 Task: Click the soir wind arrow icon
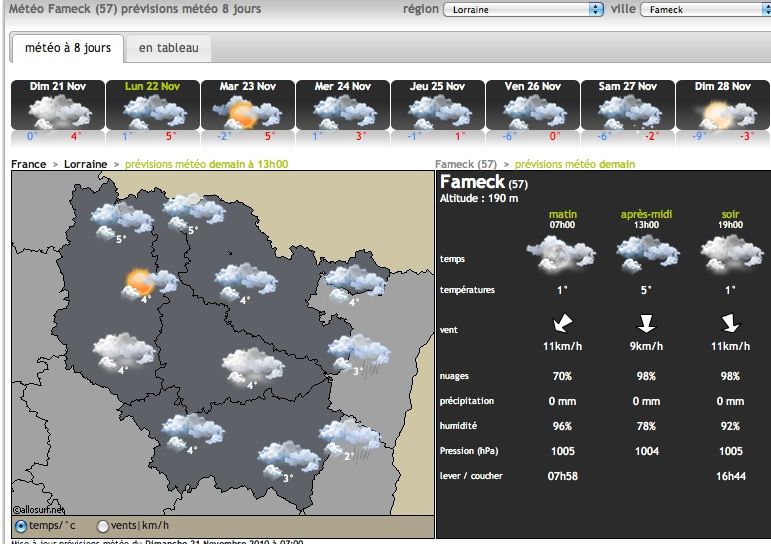click(x=730, y=323)
